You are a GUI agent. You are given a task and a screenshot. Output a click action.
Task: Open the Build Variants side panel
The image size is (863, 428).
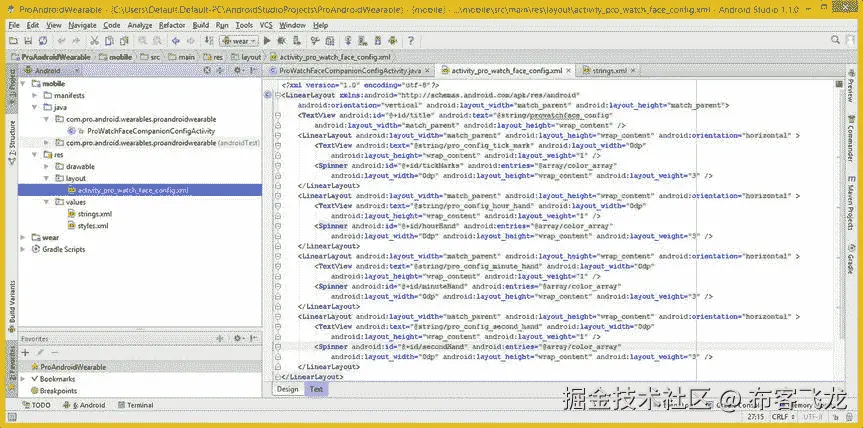(12, 307)
